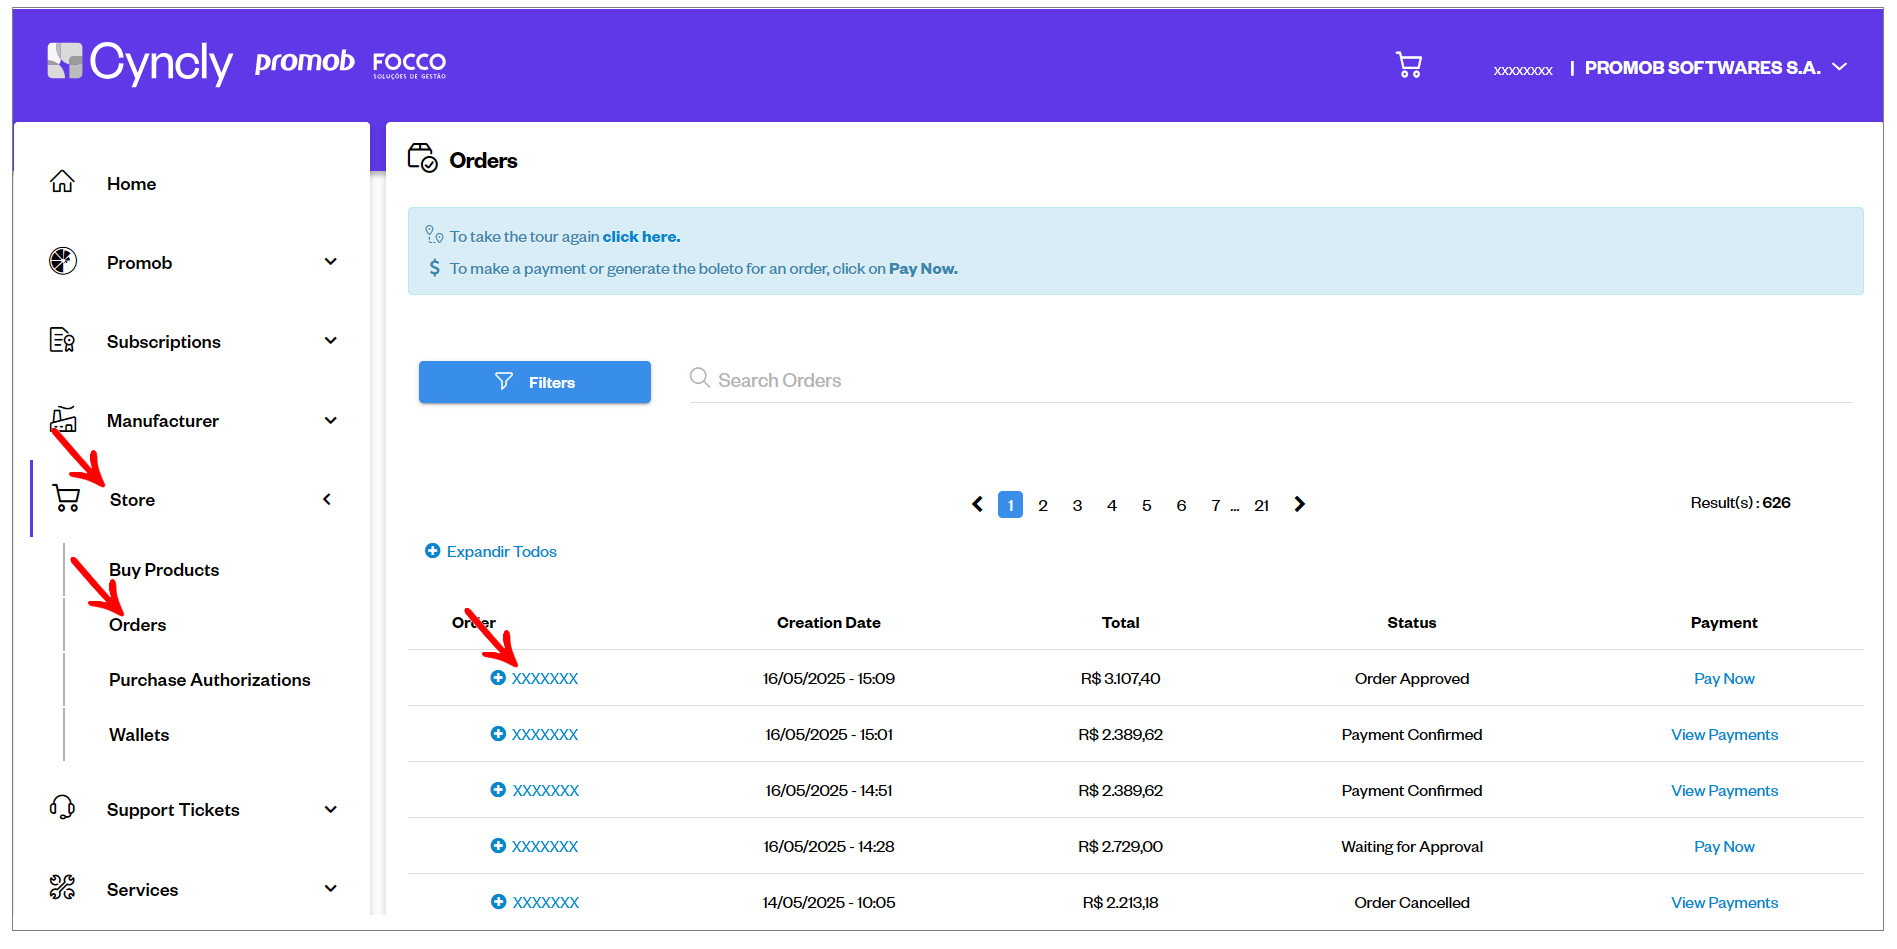The width and height of the screenshot is (1897, 949).
Task: Click the plus icon beside Expandir Todos
Action: (433, 551)
